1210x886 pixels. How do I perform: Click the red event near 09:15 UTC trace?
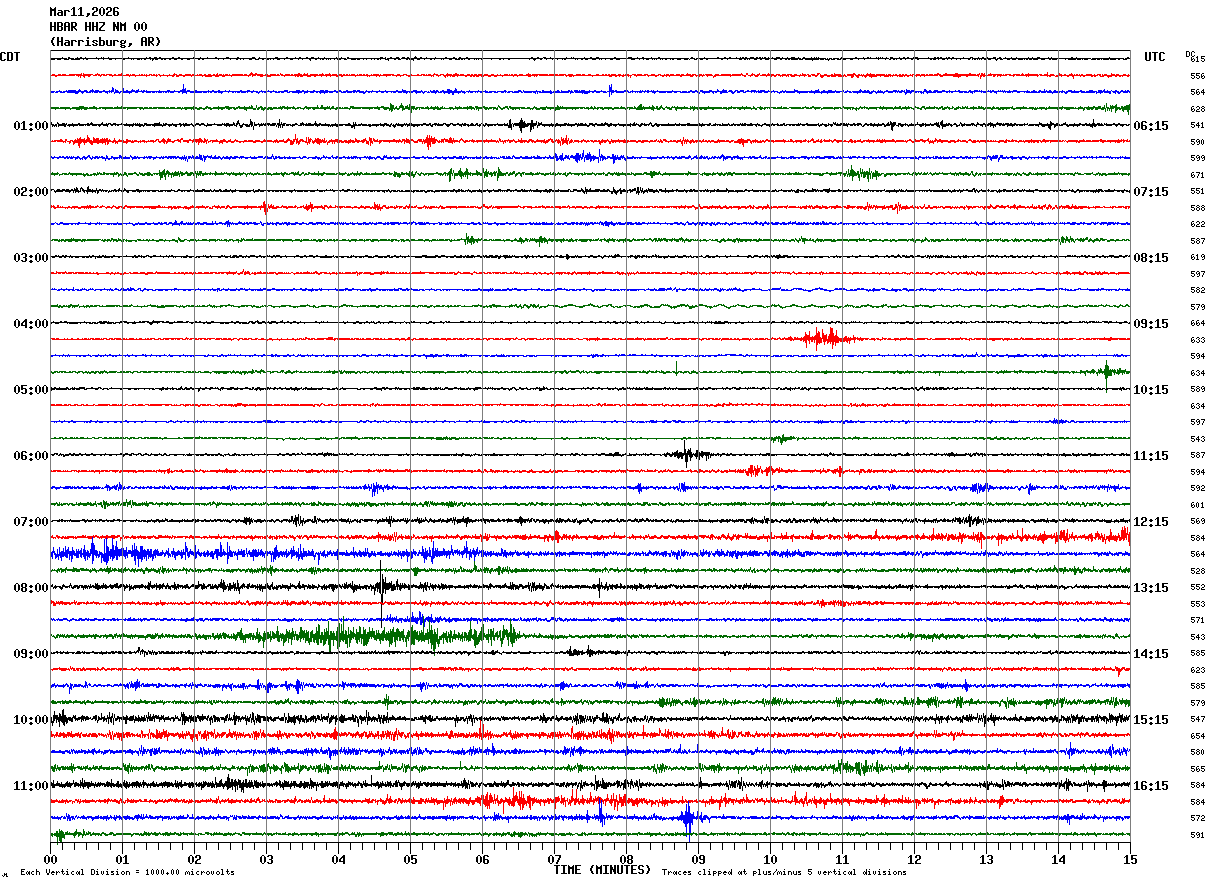point(822,338)
